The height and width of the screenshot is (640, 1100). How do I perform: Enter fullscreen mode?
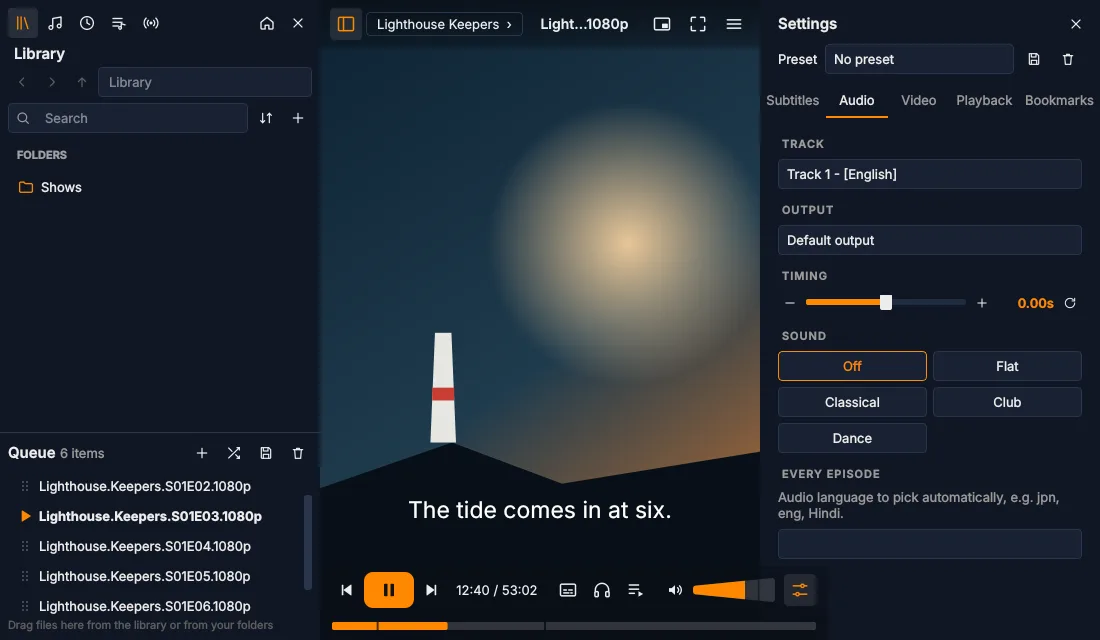[698, 24]
